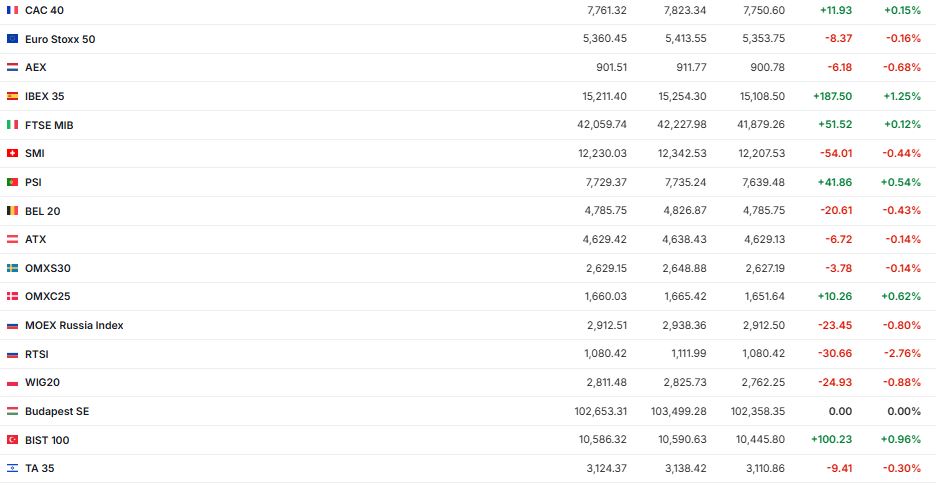Click the Spain flag icon beside IBEX 35
Viewport: 936px width, 486px height.
point(12,96)
